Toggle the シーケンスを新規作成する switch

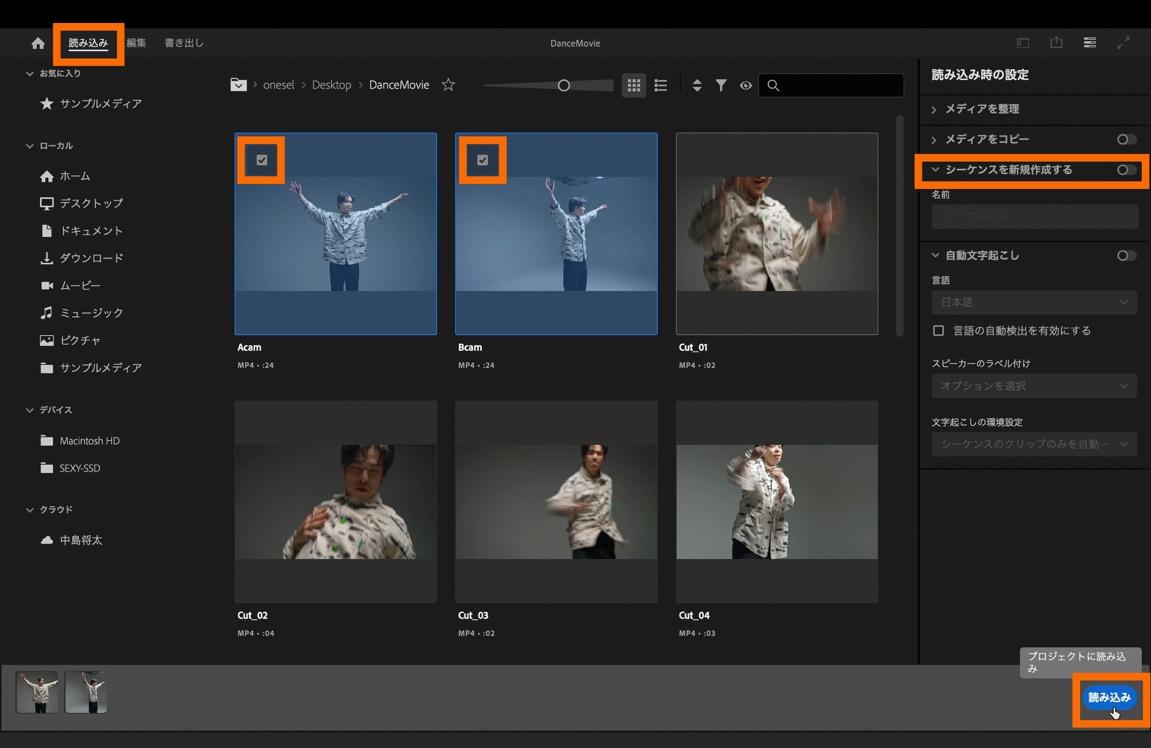[1126, 170]
